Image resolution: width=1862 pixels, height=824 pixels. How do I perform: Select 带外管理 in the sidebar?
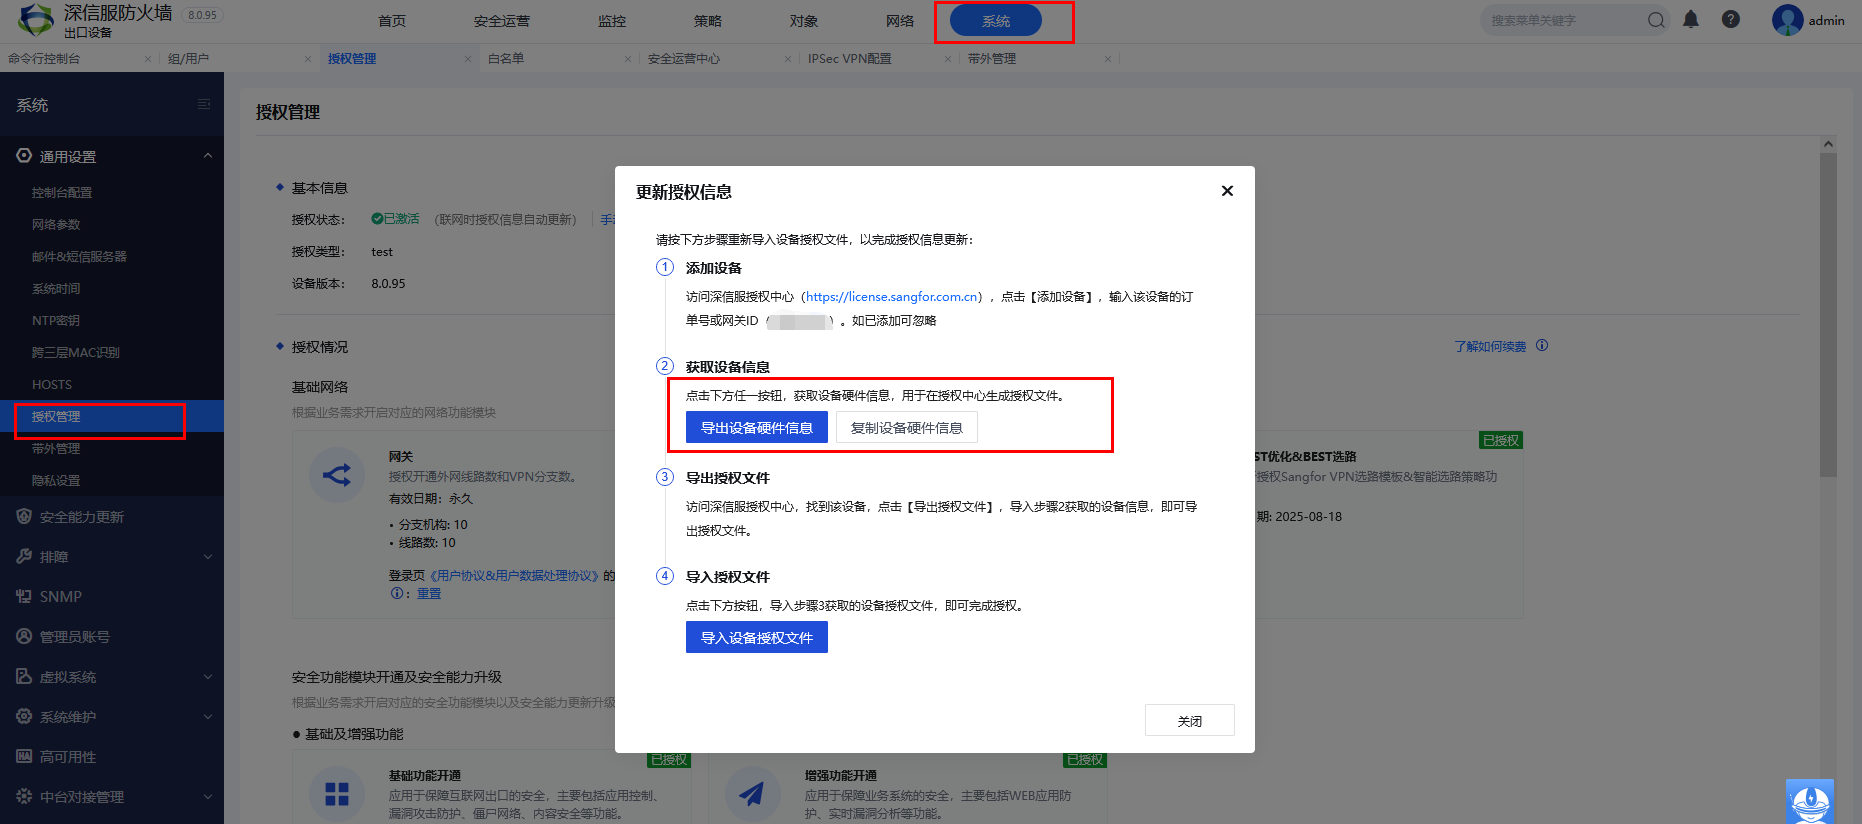pyautogui.click(x=56, y=449)
